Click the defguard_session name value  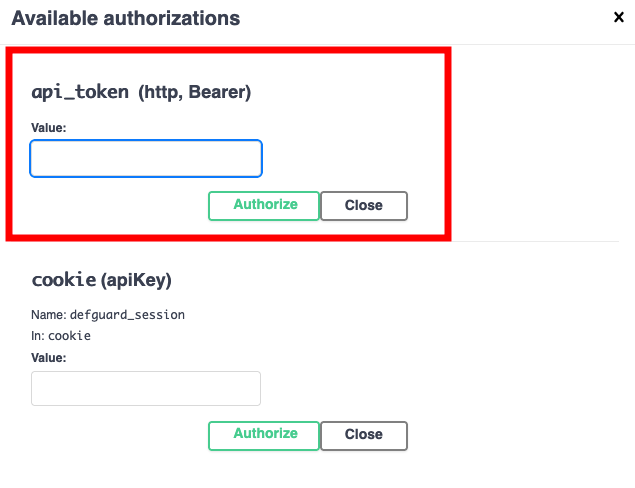pos(127,314)
